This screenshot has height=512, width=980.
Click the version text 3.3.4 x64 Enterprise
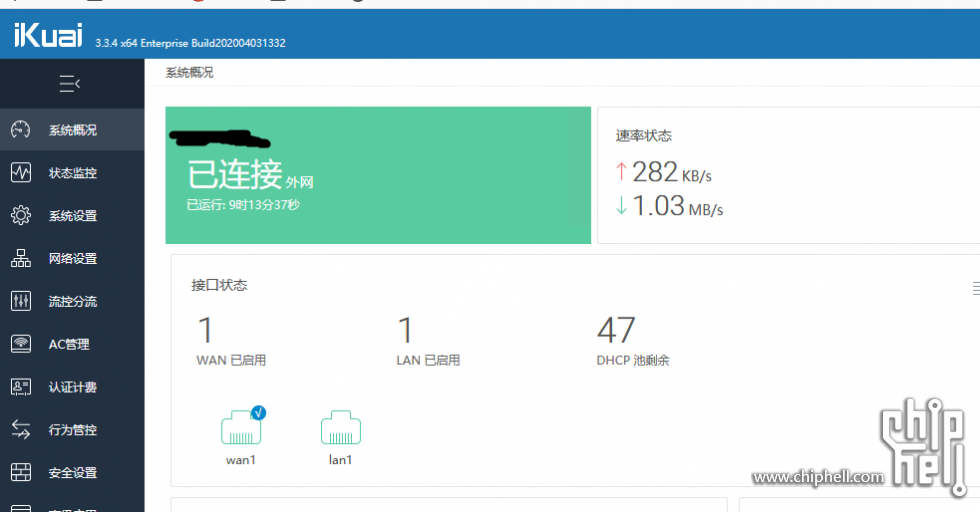190,43
